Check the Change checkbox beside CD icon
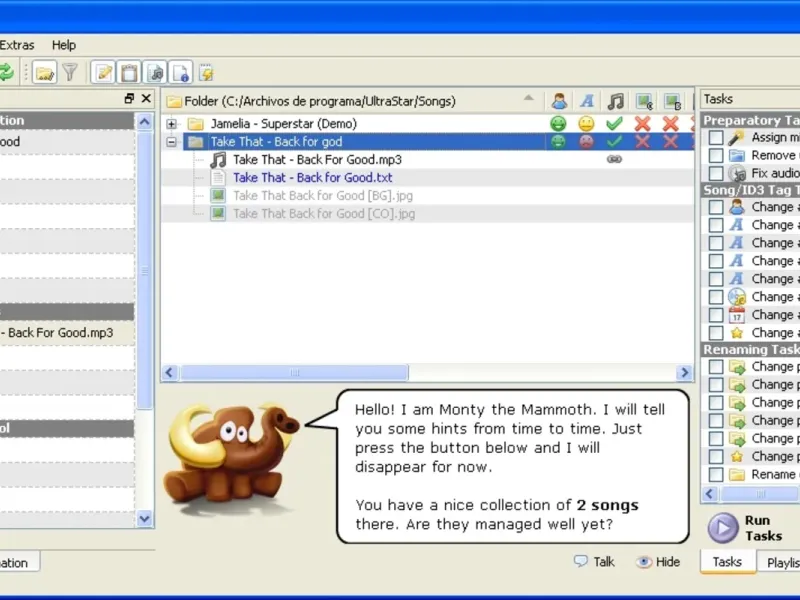Viewport: 800px width, 600px height. (x=716, y=297)
